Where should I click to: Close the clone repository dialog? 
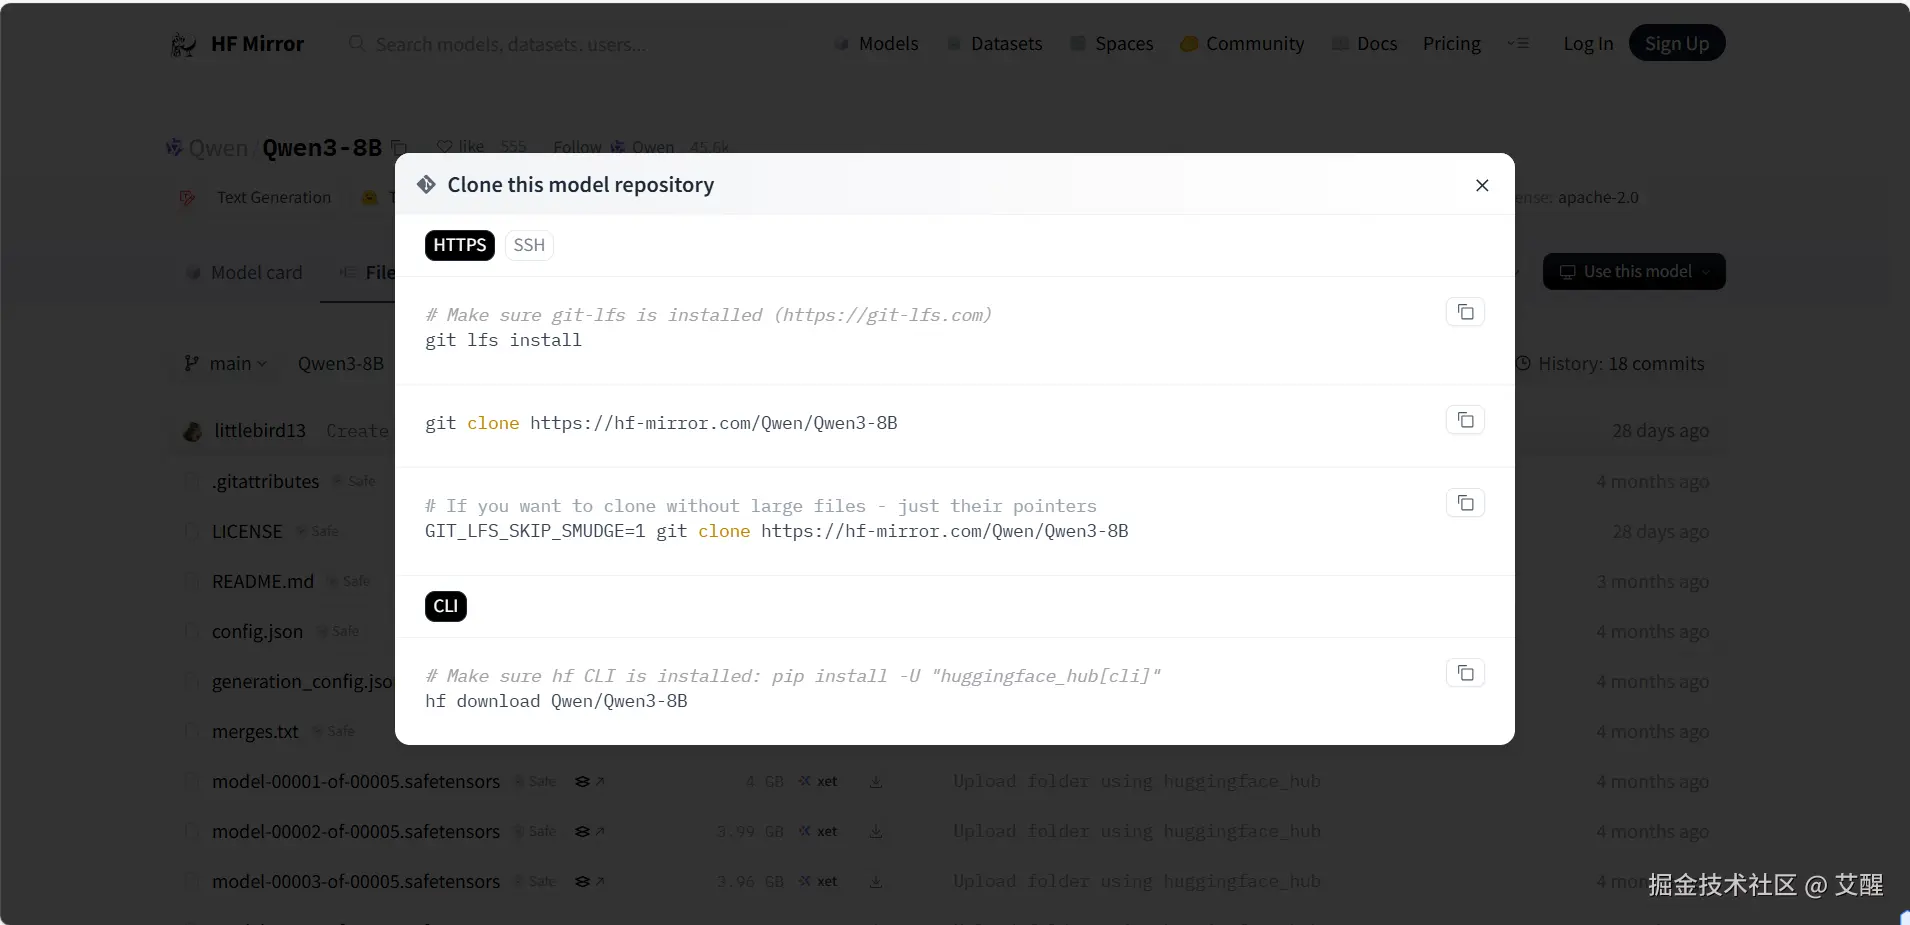[1482, 185]
